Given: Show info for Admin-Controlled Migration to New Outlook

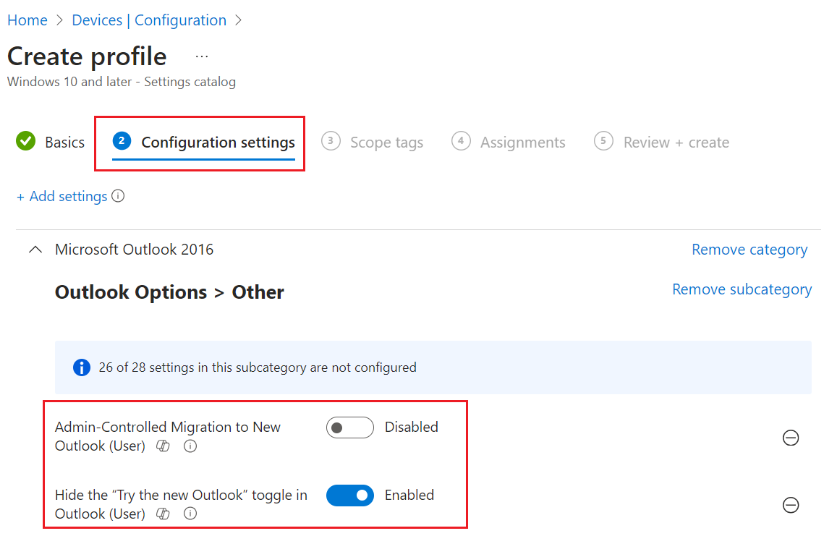Looking at the screenshot, I should [190, 446].
